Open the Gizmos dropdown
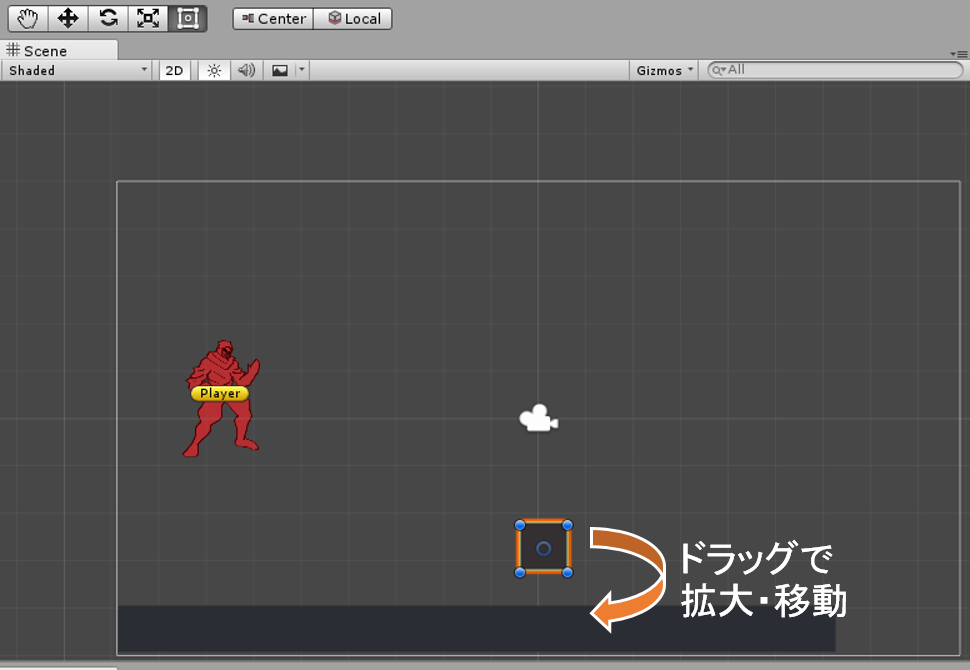The image size is (970, 670). (664, 71)
